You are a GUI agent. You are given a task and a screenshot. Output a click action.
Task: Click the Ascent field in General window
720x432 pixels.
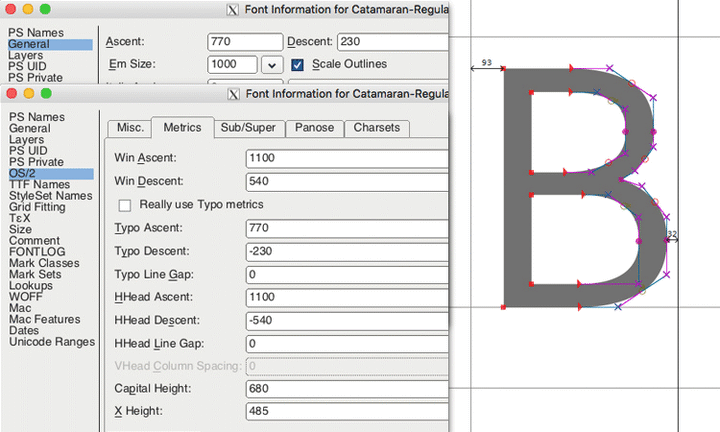pyautogui.click(x=245, y=42)
